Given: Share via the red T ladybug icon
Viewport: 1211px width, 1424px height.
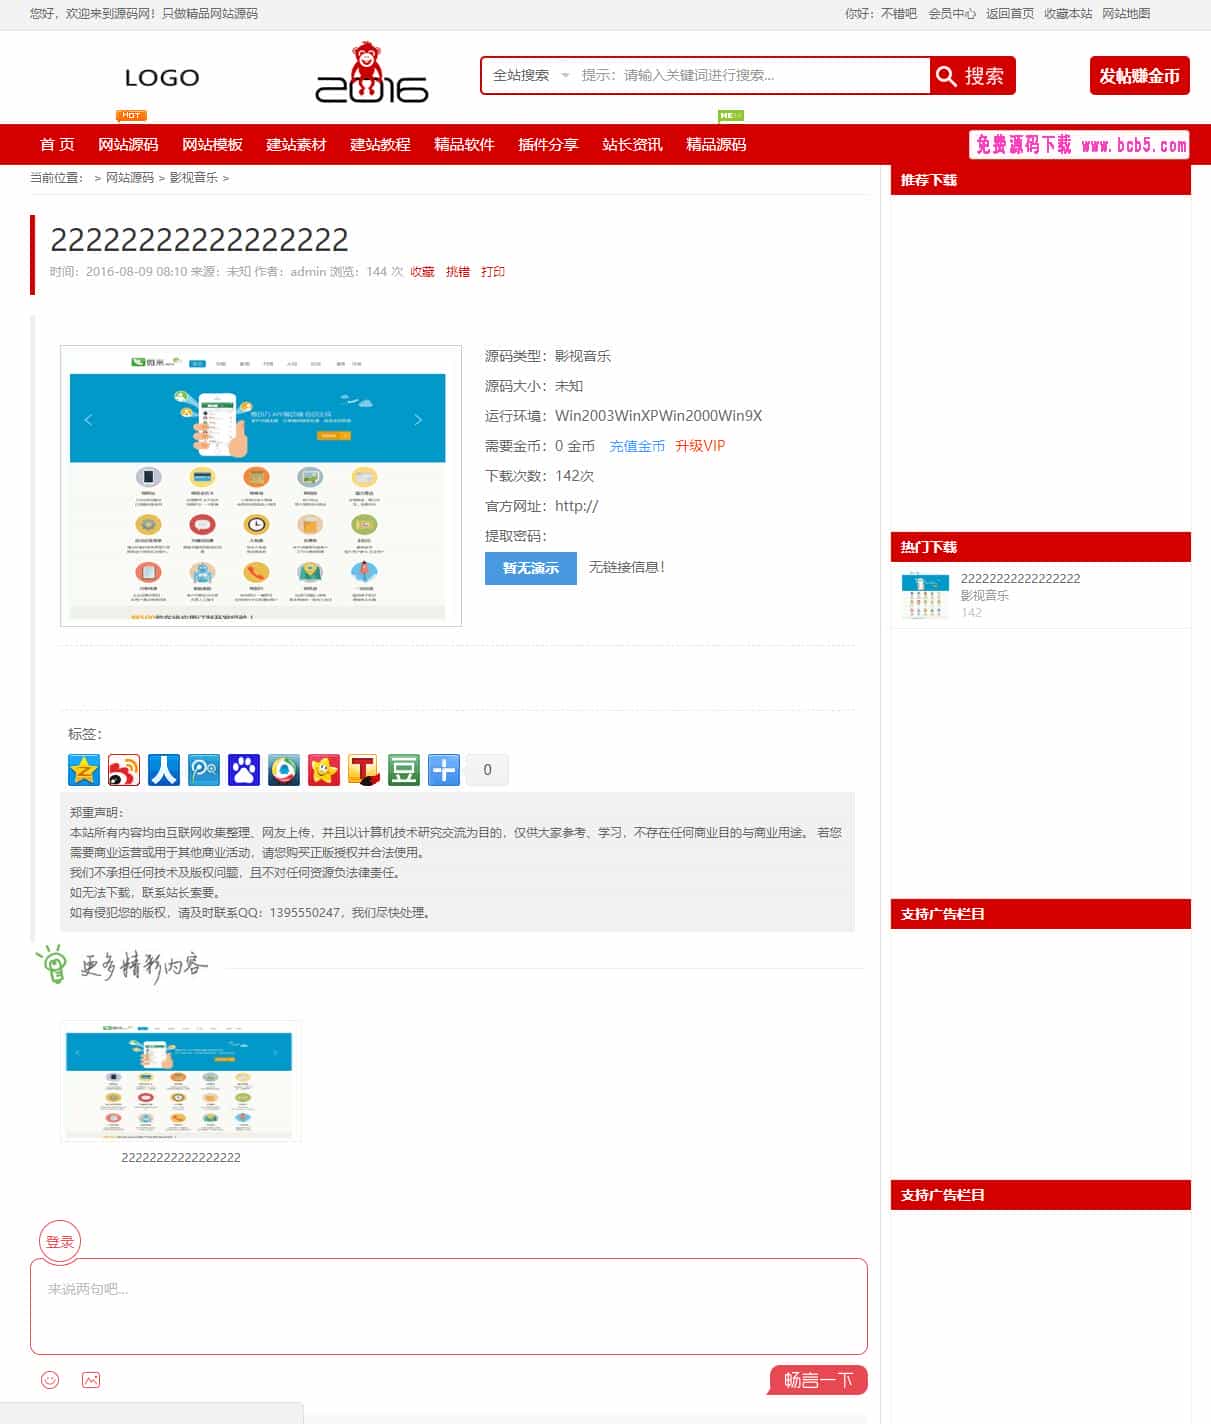Looking at the screenshot, I should (x=364, y=770).
